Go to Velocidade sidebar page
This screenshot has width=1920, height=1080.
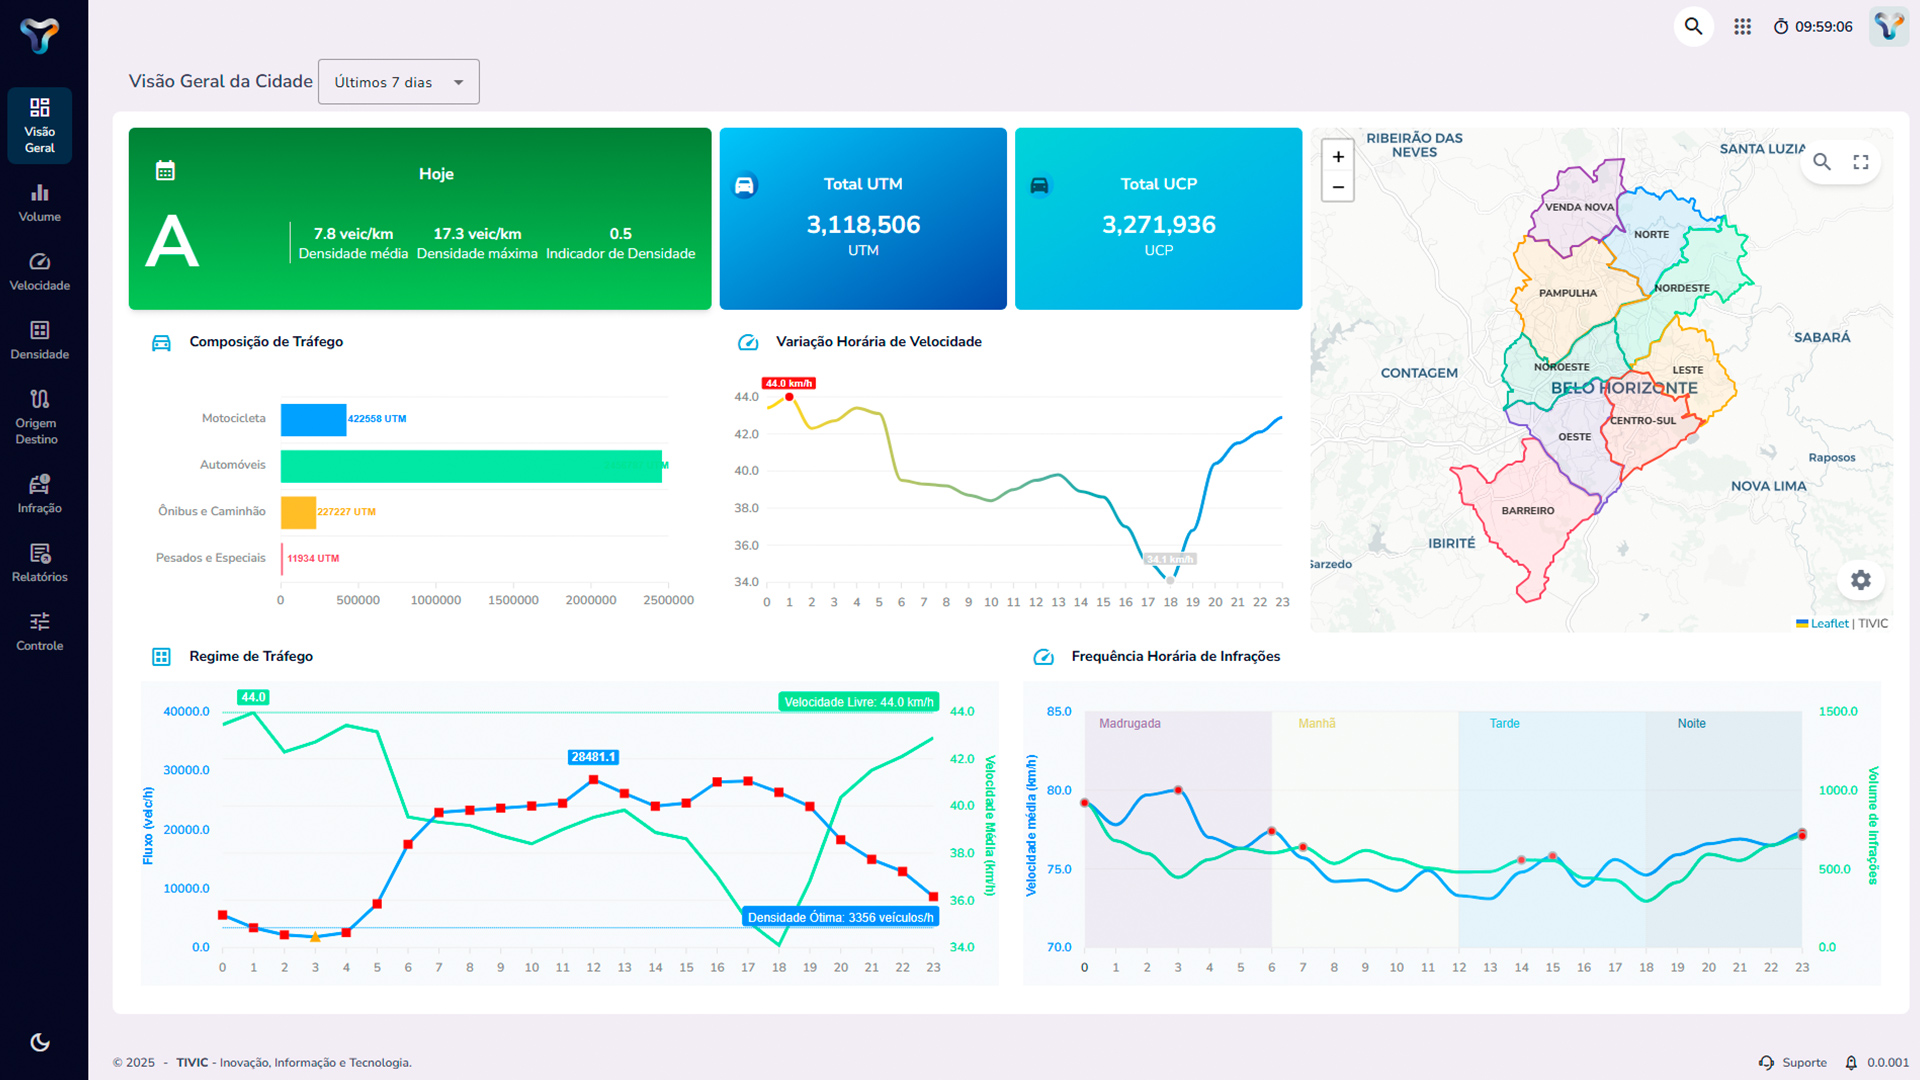[39, 272]
